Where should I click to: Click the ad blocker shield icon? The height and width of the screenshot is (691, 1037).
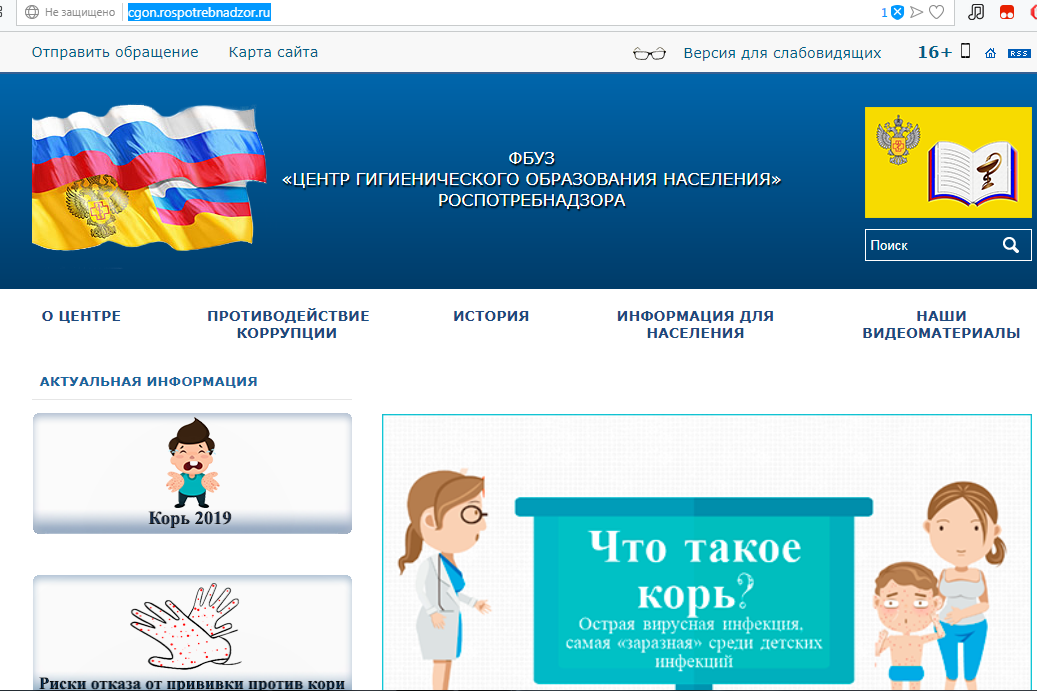click(897, 12)
